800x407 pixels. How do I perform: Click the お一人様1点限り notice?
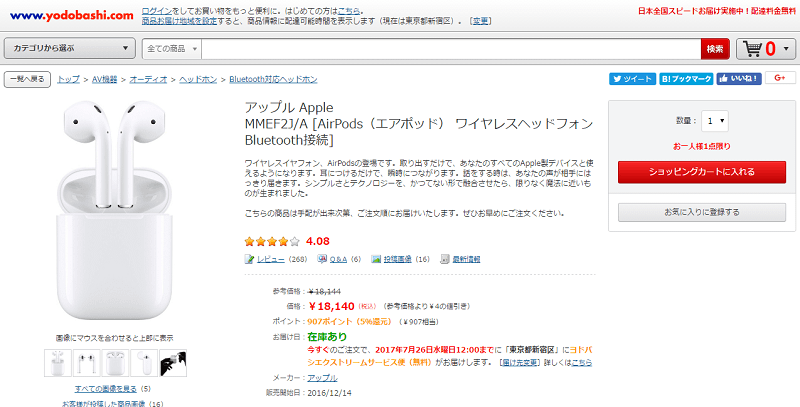[702, 146]
